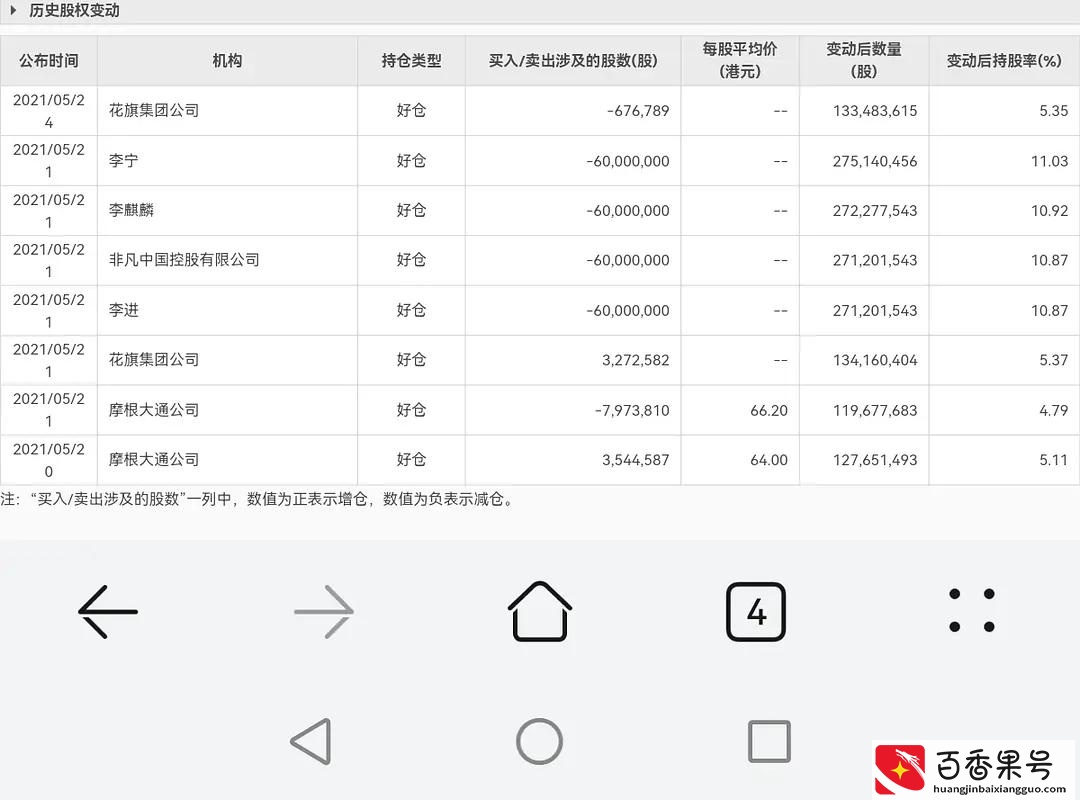The width and height of the screenshot is (1080, 800).
Task: Click the 持仓类型 column header
Action: [411, 61]
